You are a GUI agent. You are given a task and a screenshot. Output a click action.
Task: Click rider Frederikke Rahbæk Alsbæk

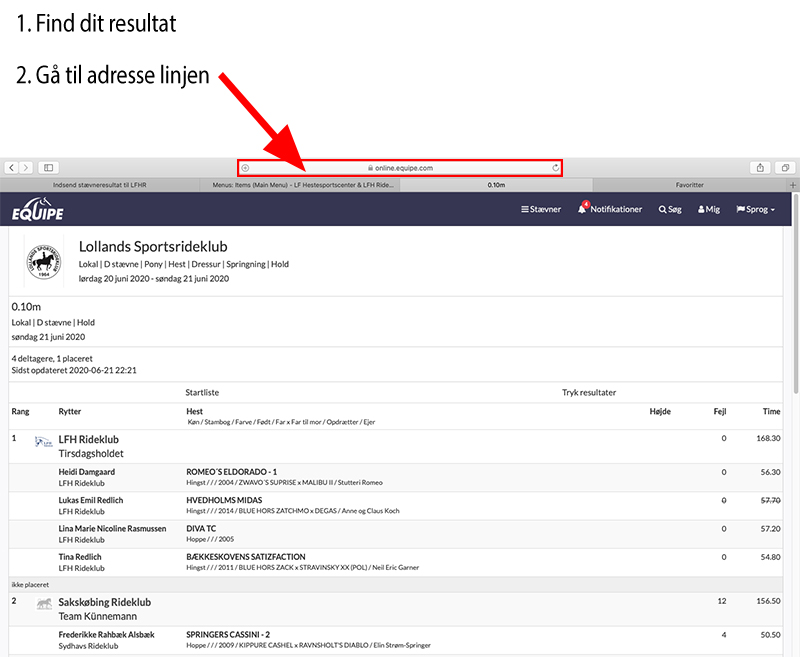(106, 635)
